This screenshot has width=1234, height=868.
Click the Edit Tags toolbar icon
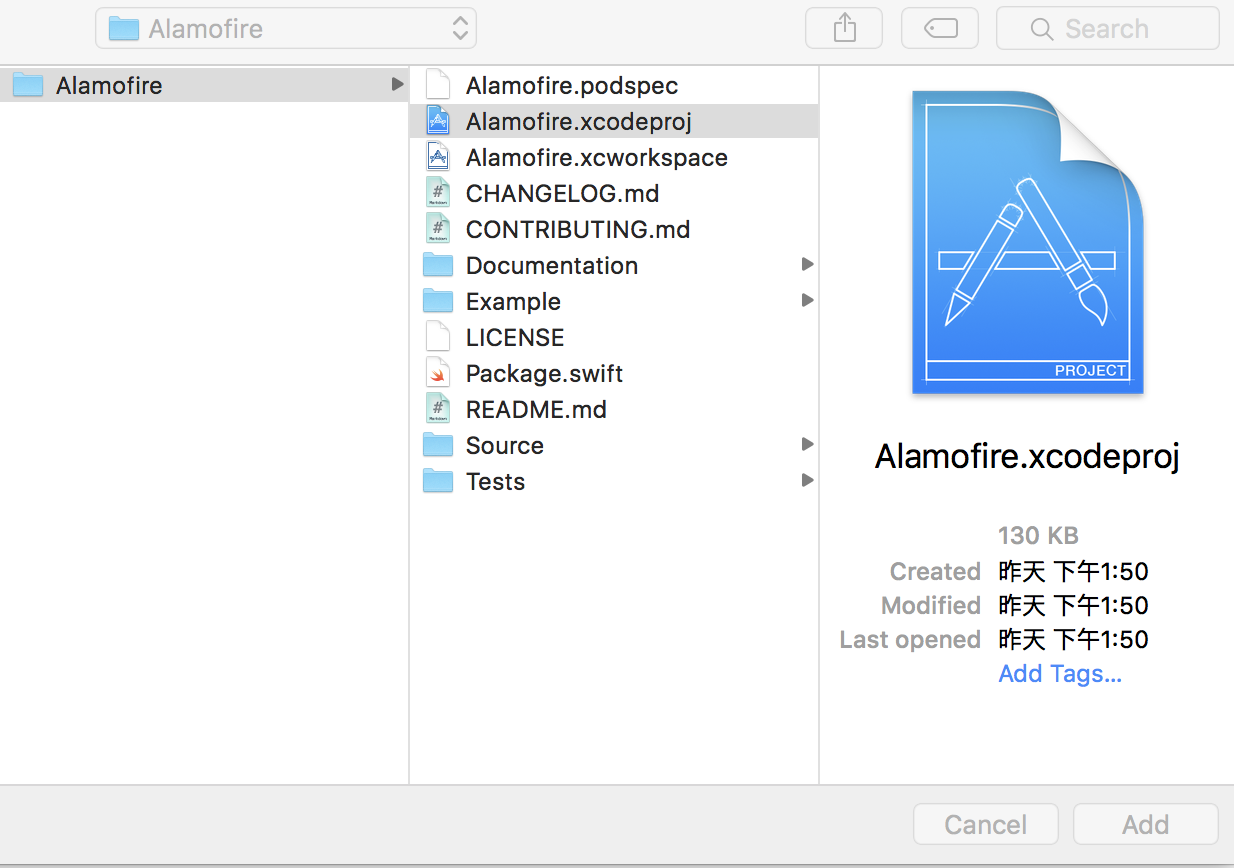pos(940,28)
